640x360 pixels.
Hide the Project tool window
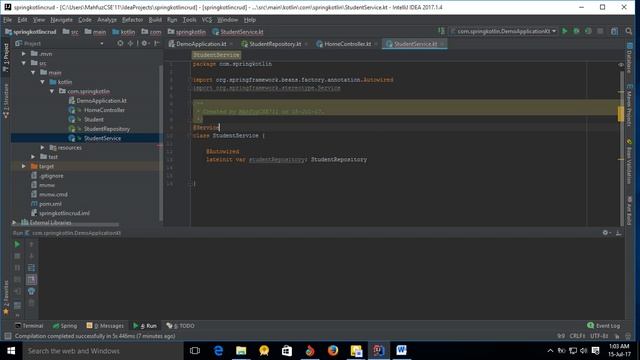tap(157, 43)
